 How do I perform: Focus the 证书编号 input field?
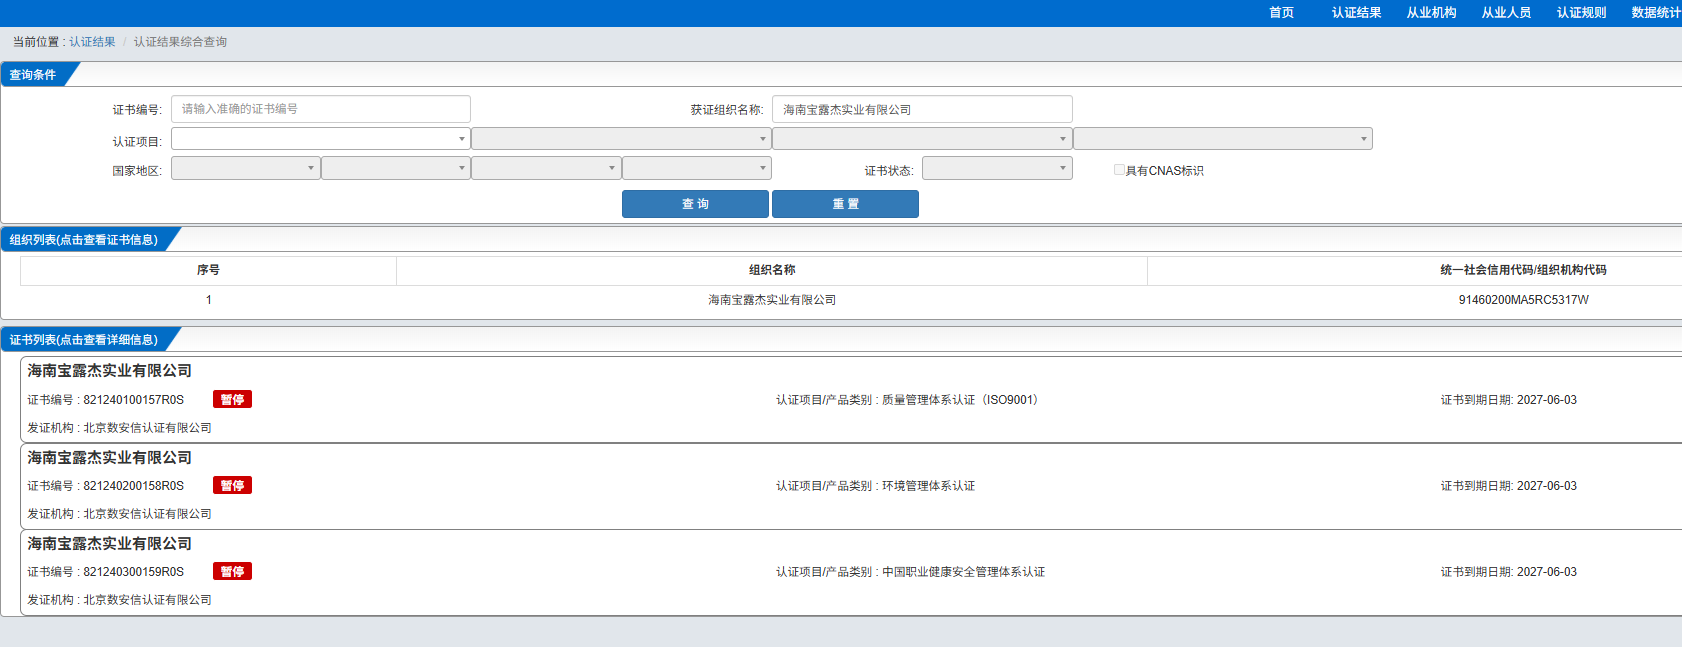(320, 109)
